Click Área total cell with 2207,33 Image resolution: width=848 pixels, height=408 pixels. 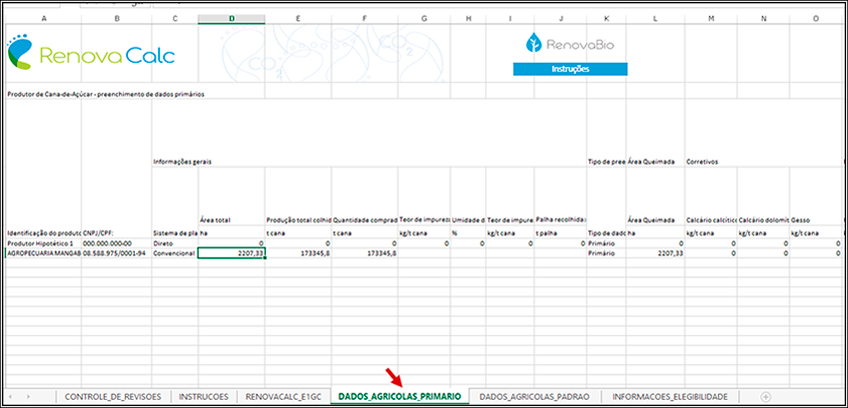tap(232, 254)
